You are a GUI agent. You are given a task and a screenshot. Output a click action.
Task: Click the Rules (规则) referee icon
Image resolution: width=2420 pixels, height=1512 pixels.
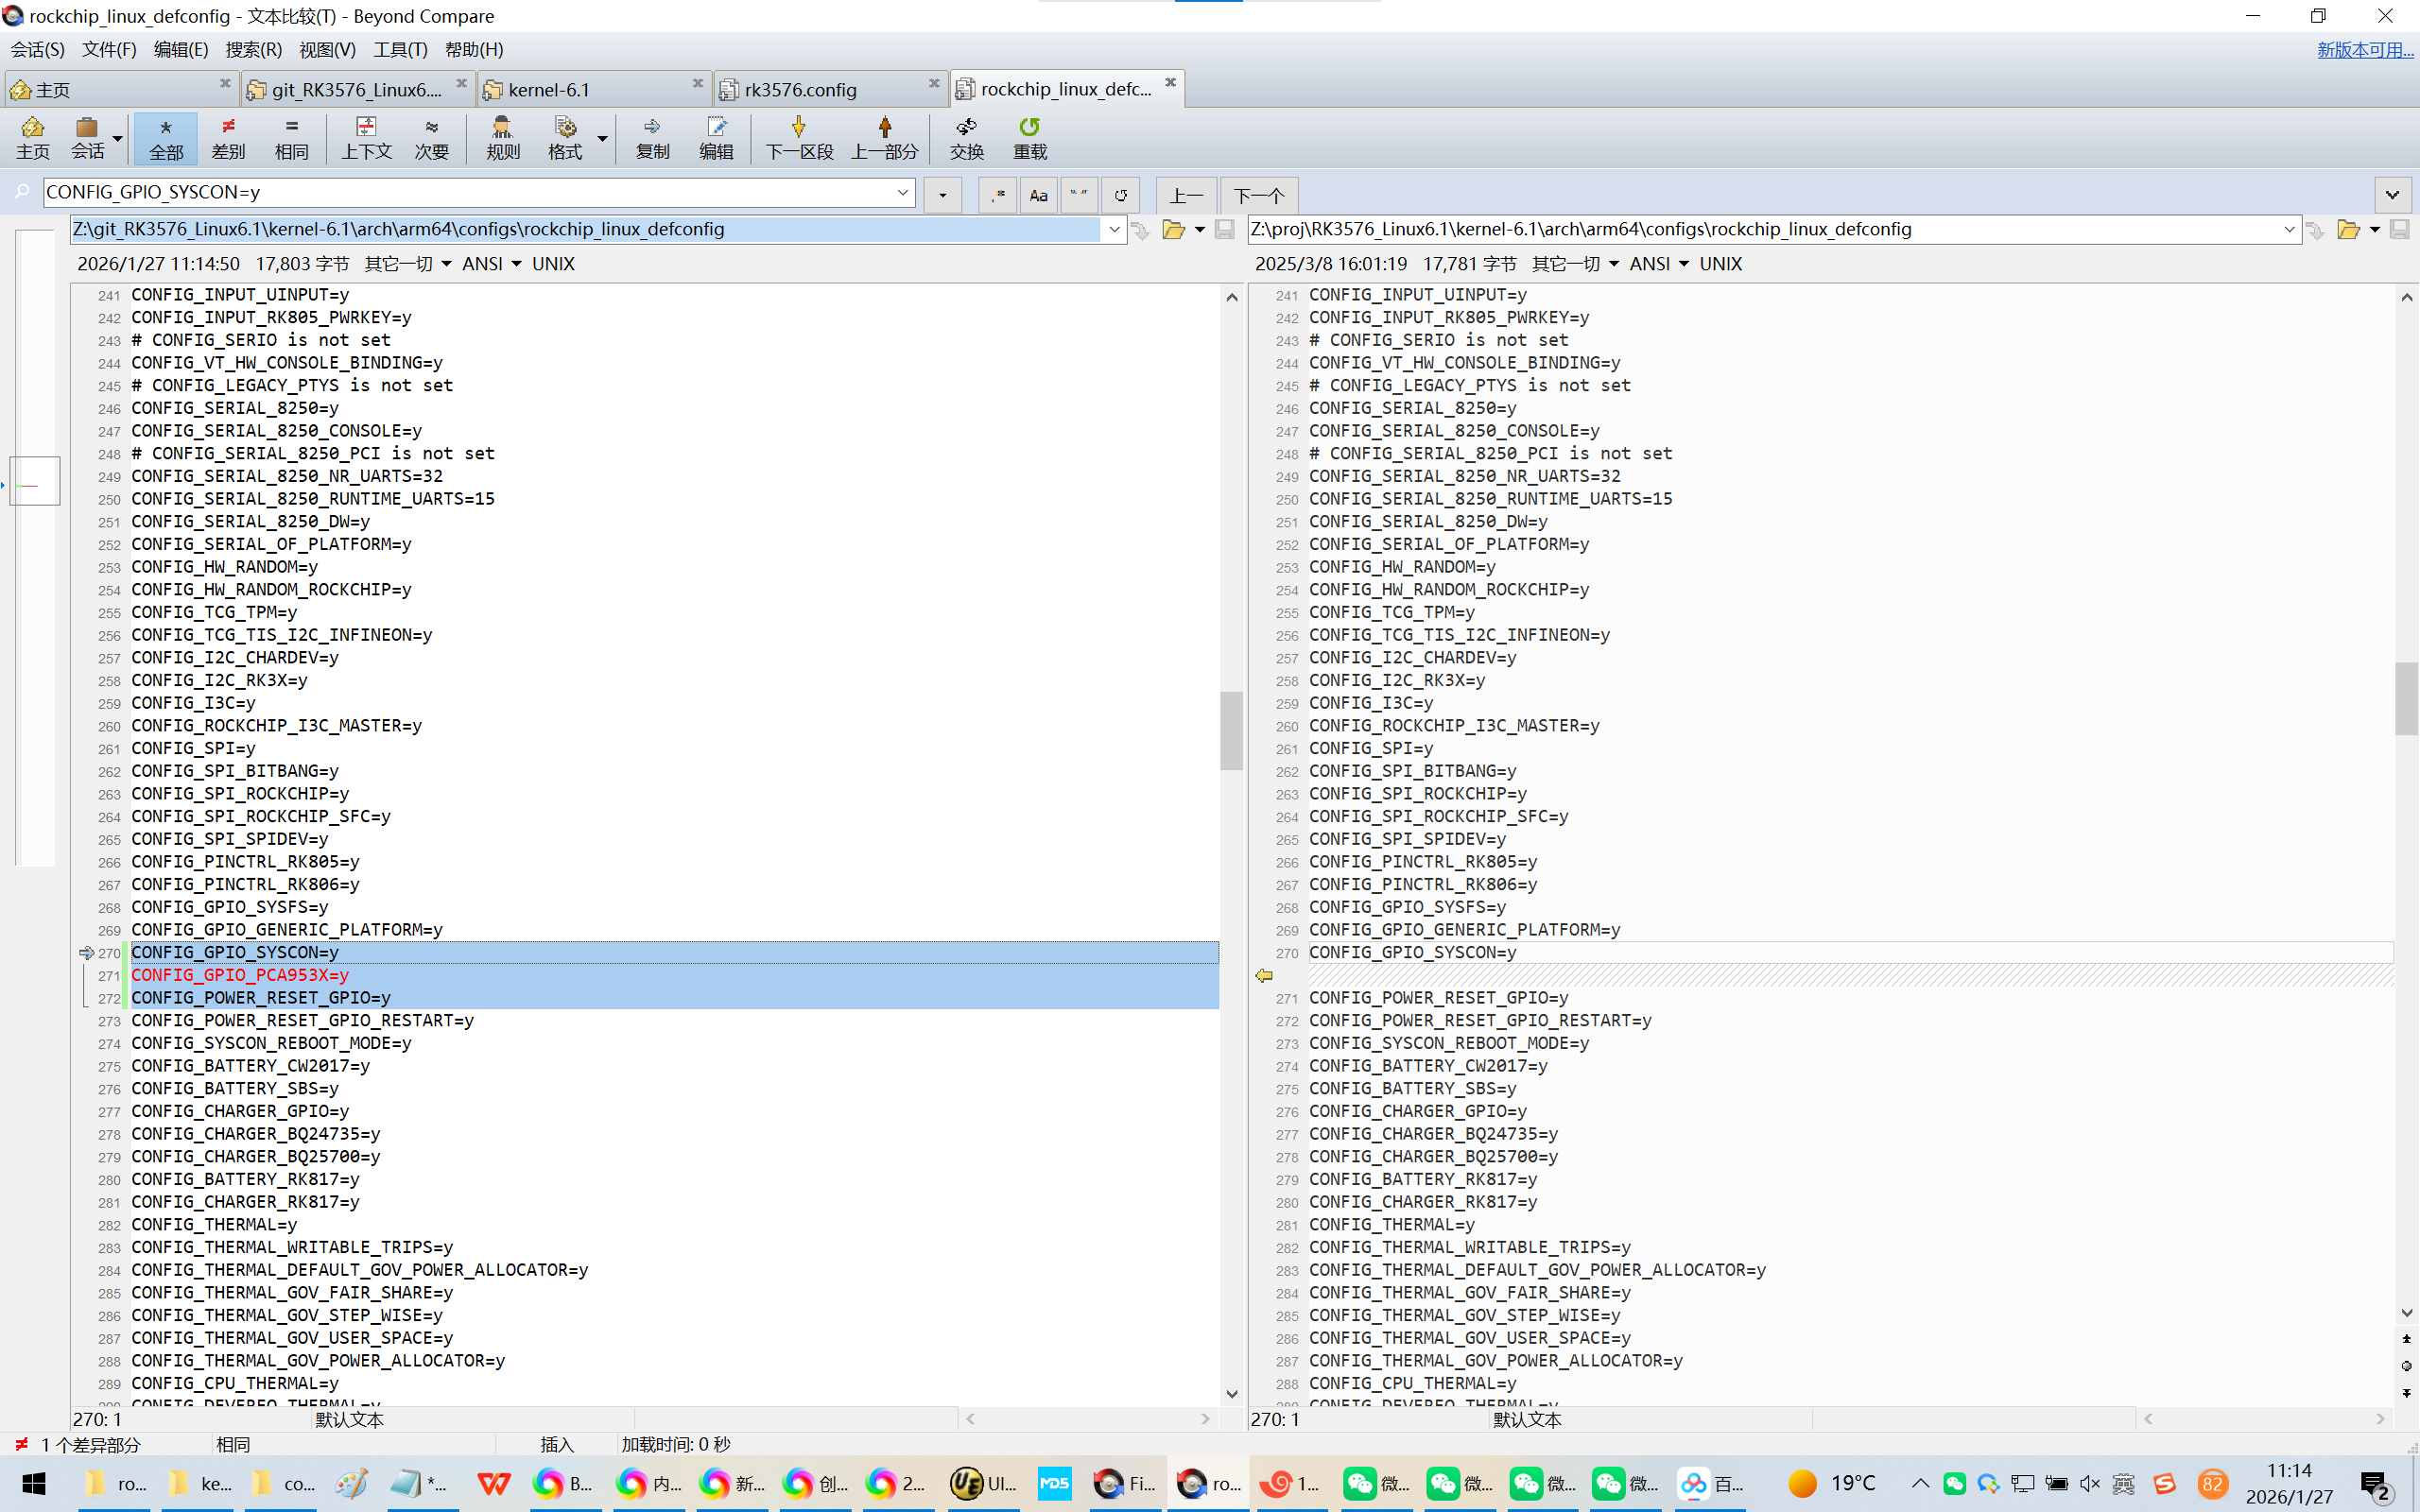pos(502,137)
